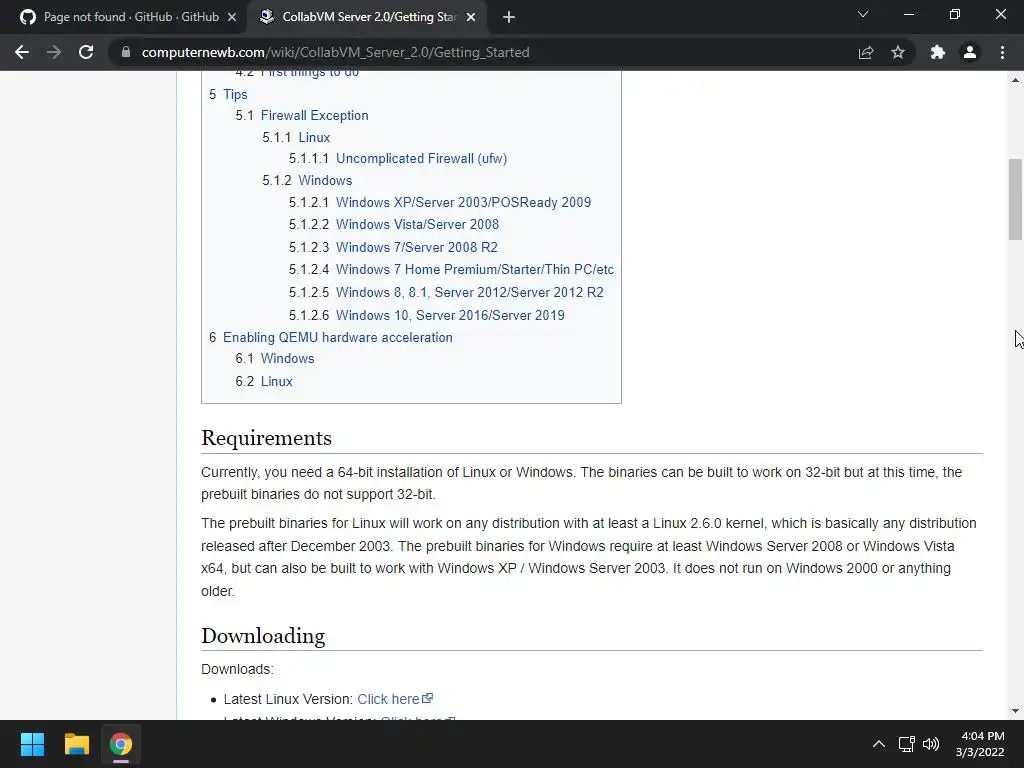Open the Windows Start menu
Viewport: 1024px width, 768px height.
tap(32, 744)
